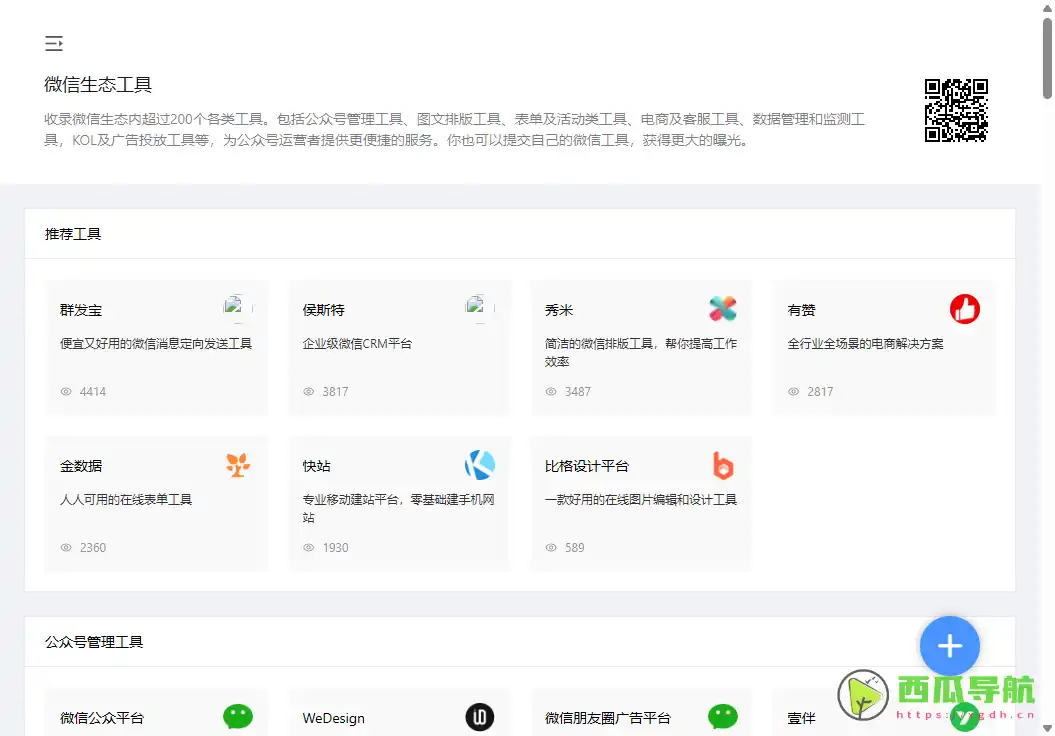
Task: Click the eye icon showing 589 views
Action: coord(552,547)
